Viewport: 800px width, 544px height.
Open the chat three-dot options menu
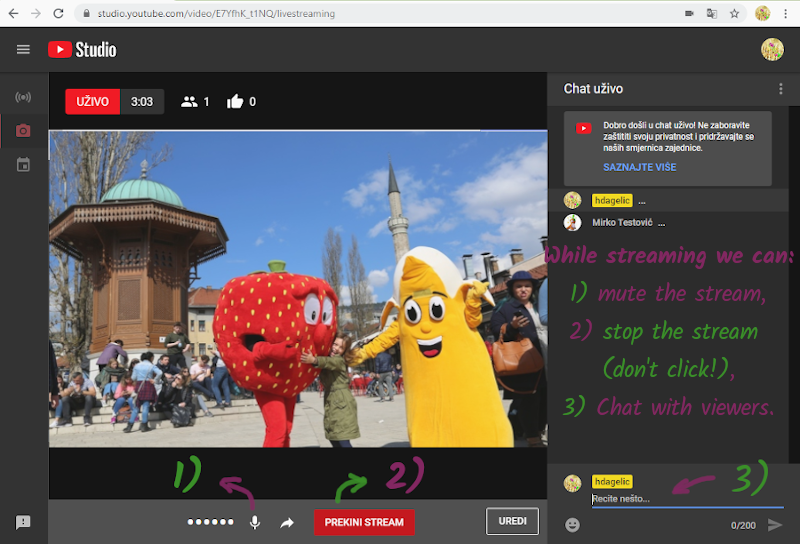[780, 89]
